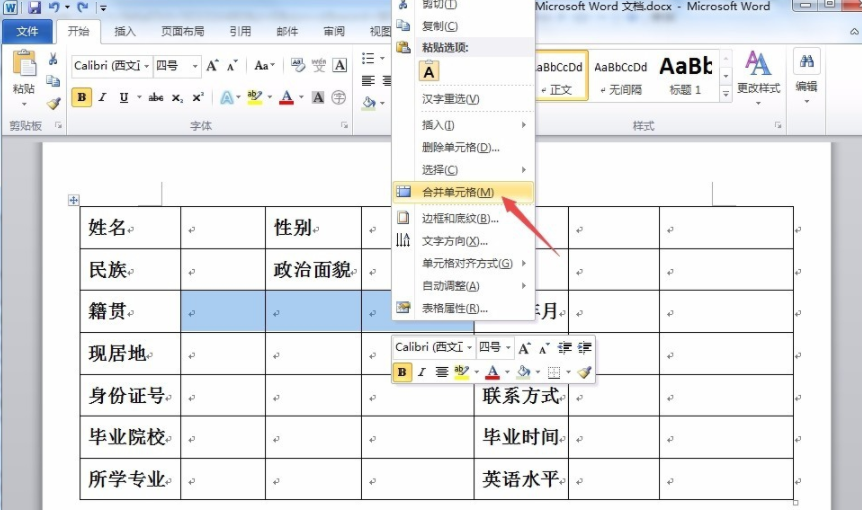862x510 pixels.
Task: Open the ribbon font color dropdown arrow
Action: 301,97
